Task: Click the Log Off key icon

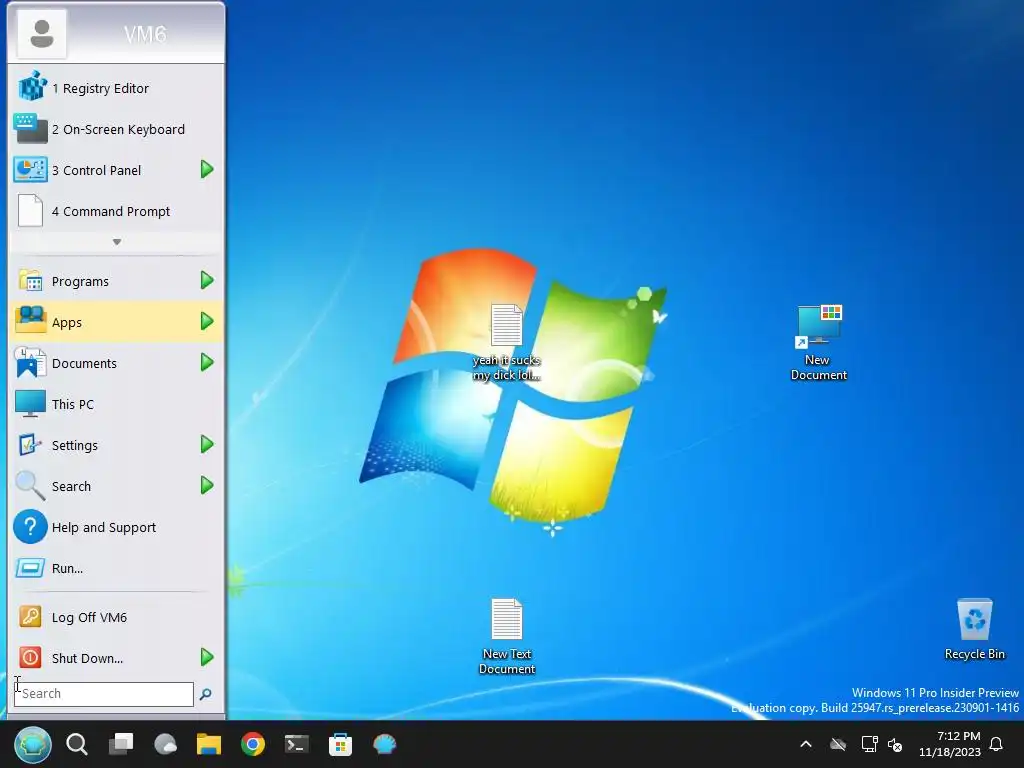Action: [x=30, y=616]
